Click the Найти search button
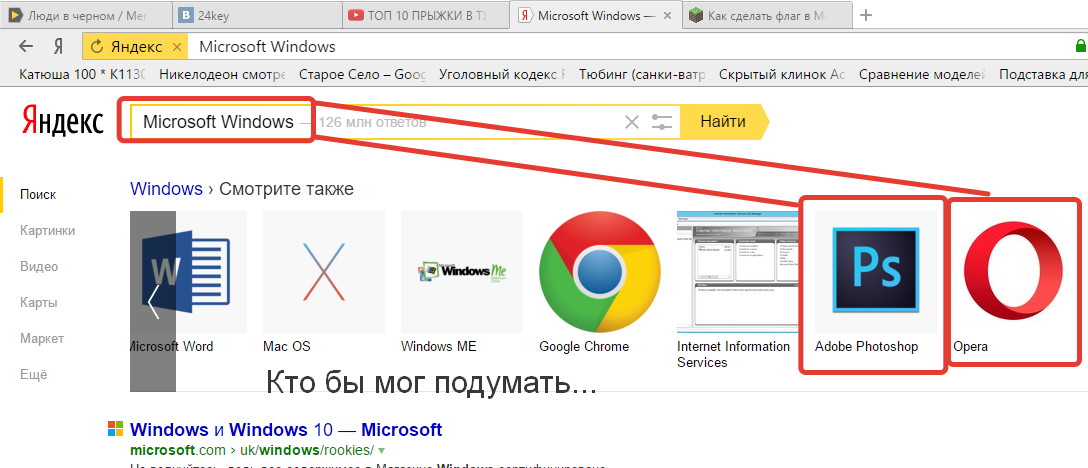 pos(724,122)
